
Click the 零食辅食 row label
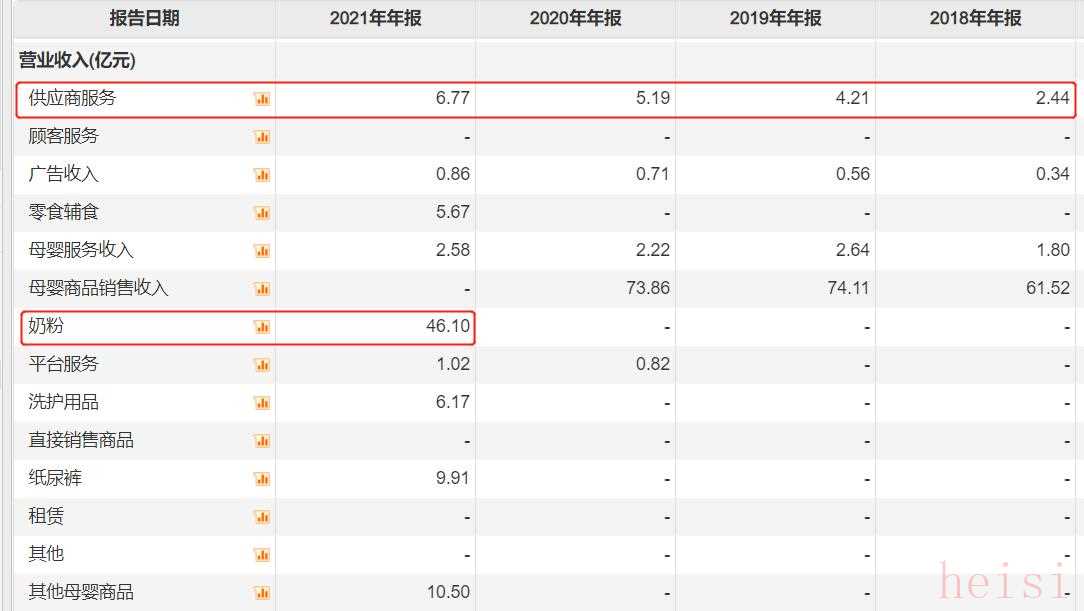tap(64, 212)
